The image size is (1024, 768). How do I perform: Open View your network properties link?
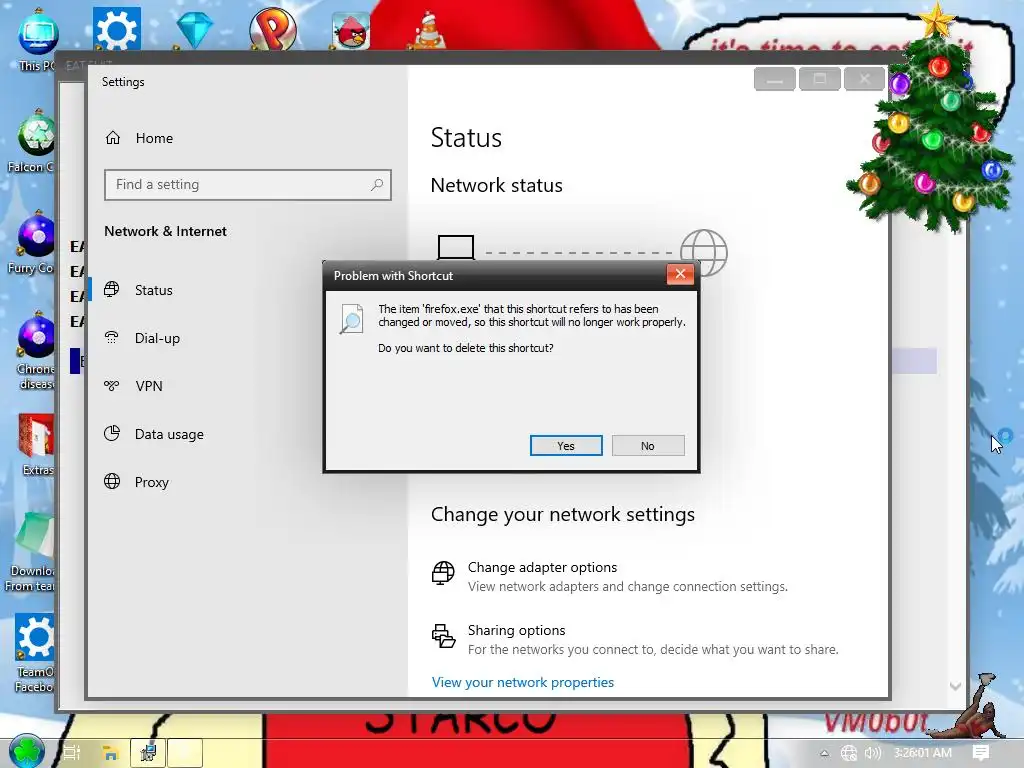coord(522,682)
